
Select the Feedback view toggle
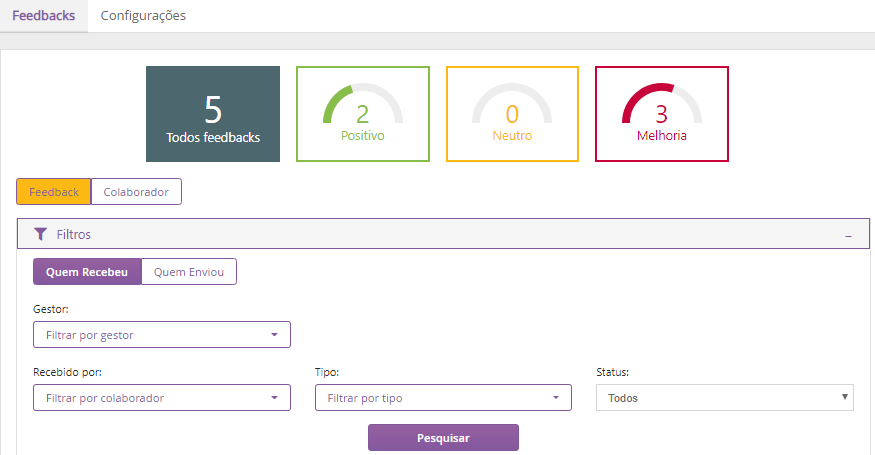(x=54, y=191)
